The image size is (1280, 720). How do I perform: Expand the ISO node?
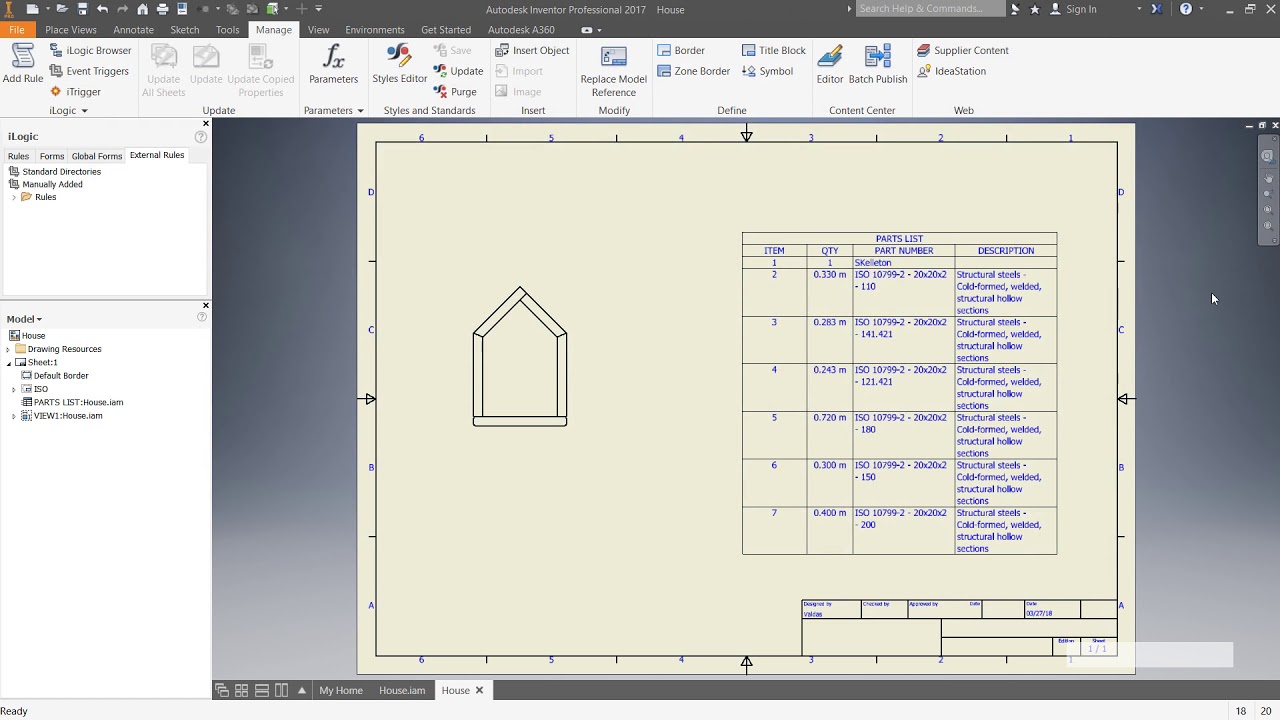[x=14, y=389]
